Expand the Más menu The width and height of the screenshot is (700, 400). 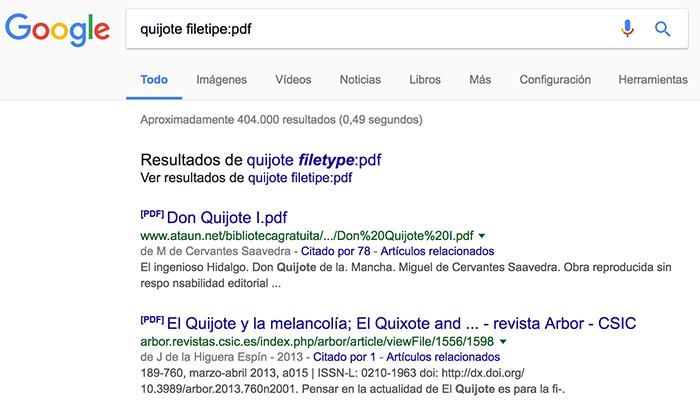(480, 79)
